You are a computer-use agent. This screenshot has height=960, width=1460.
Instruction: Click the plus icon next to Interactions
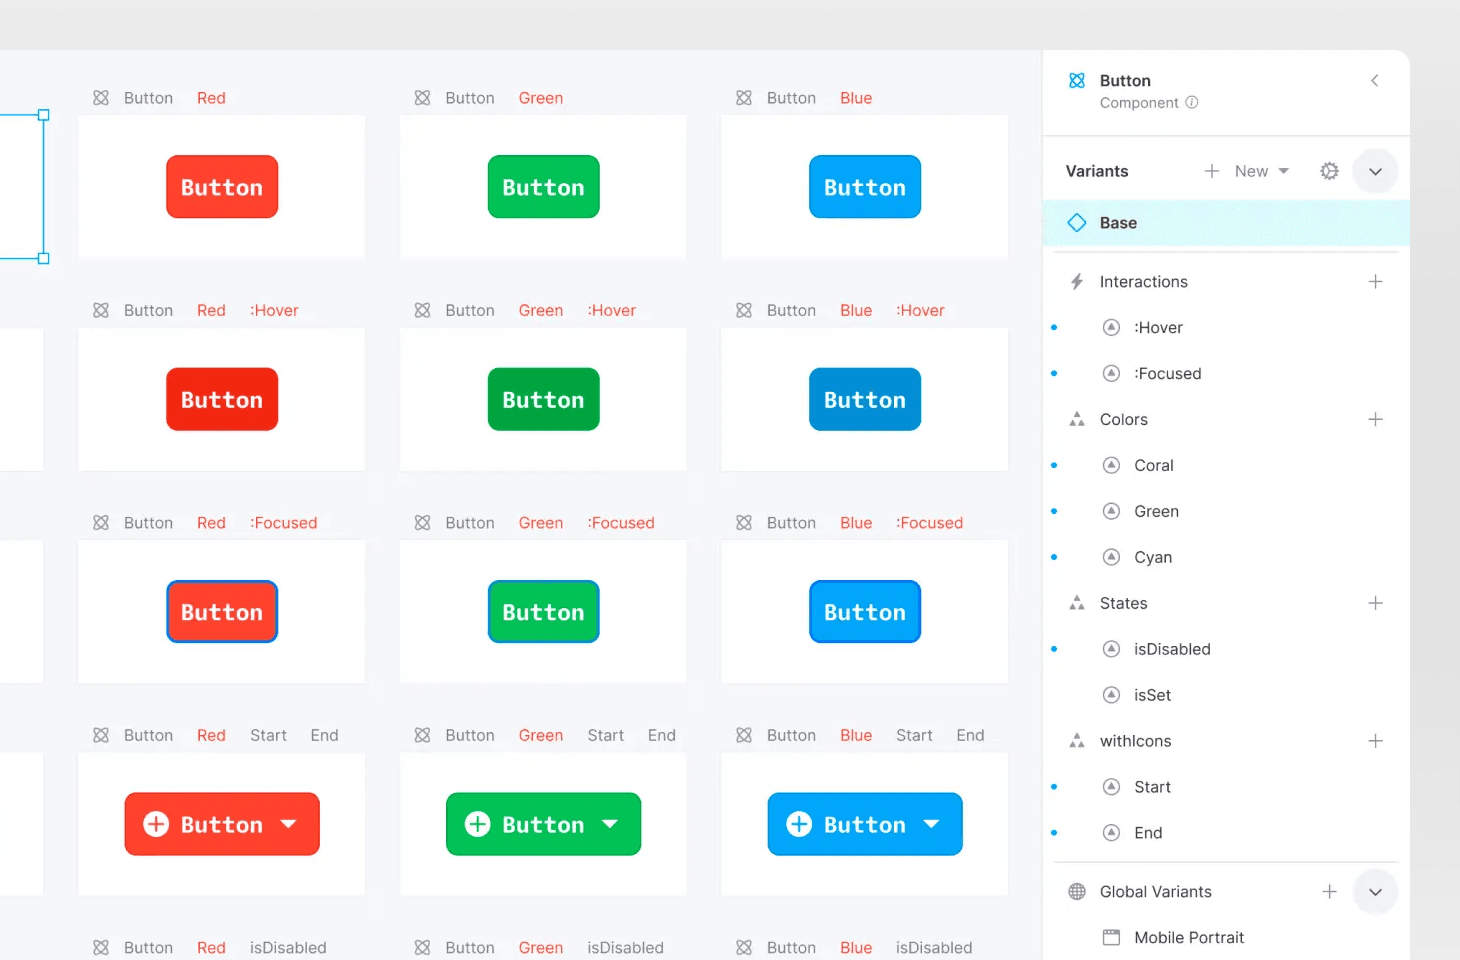[1375, 282]
